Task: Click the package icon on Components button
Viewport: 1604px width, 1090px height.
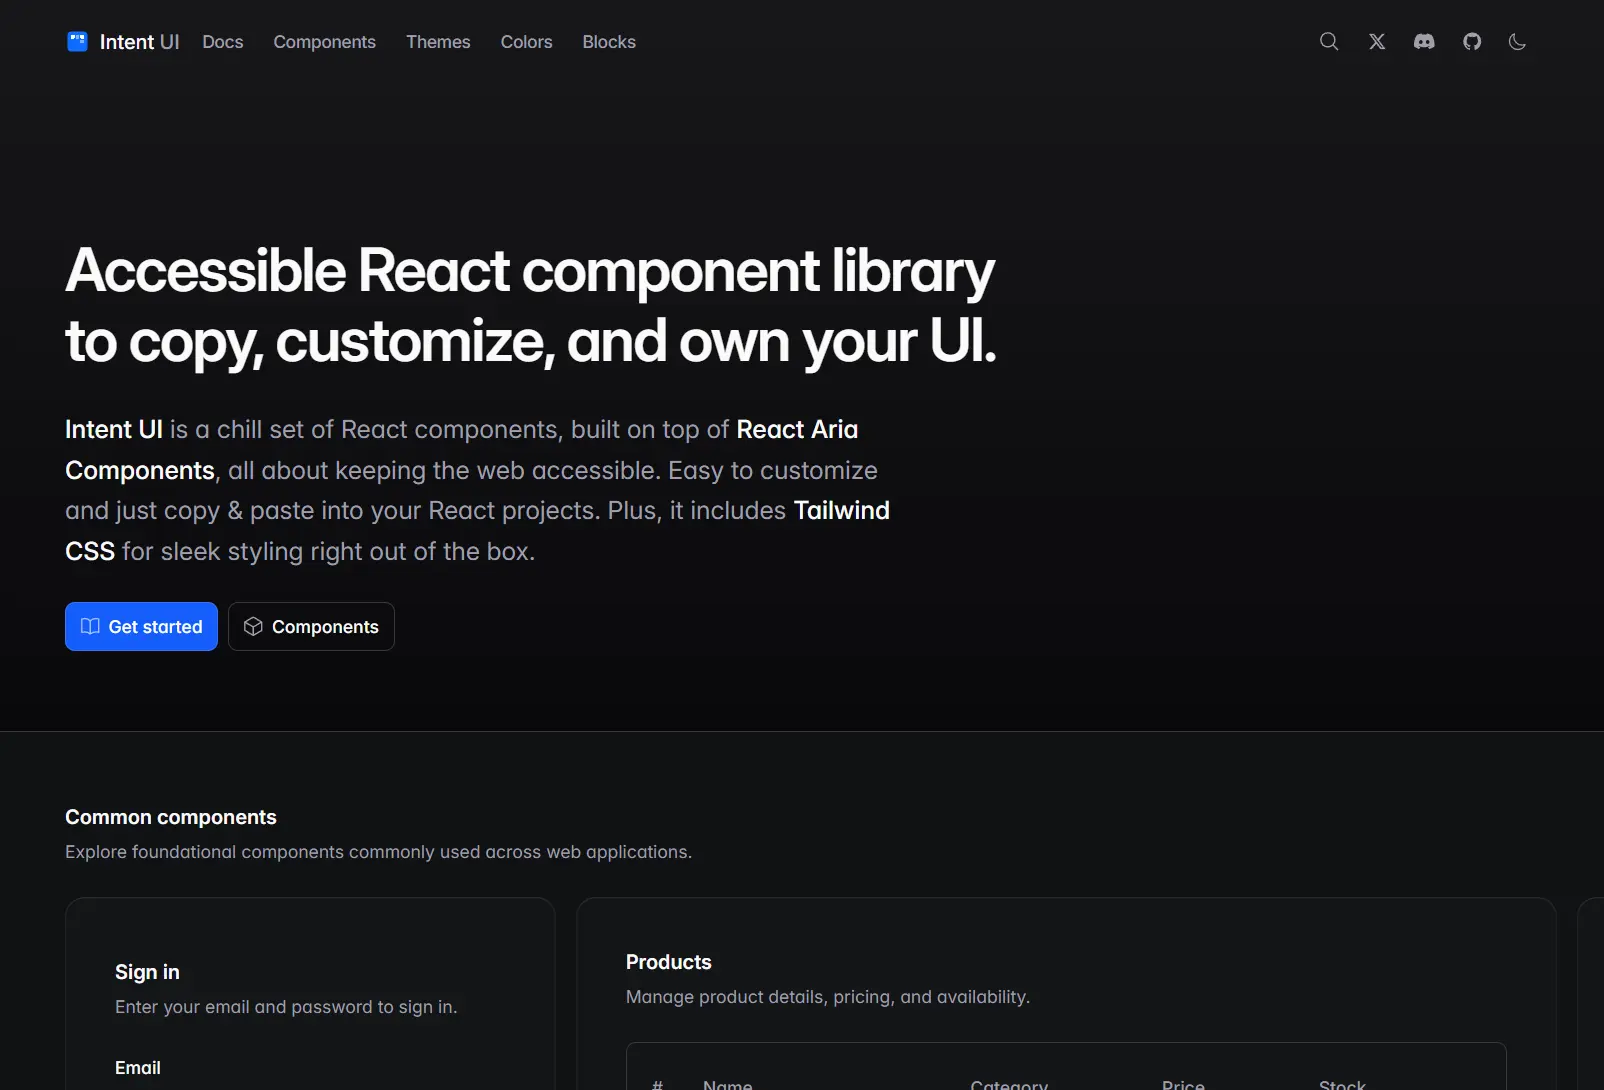Action: 253,626
